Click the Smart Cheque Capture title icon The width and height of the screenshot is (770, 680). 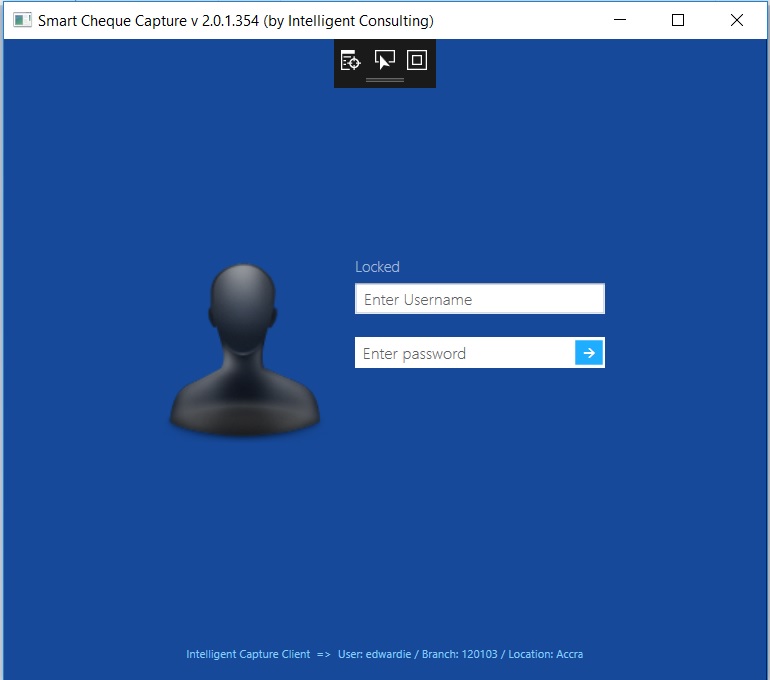[22, 20]
